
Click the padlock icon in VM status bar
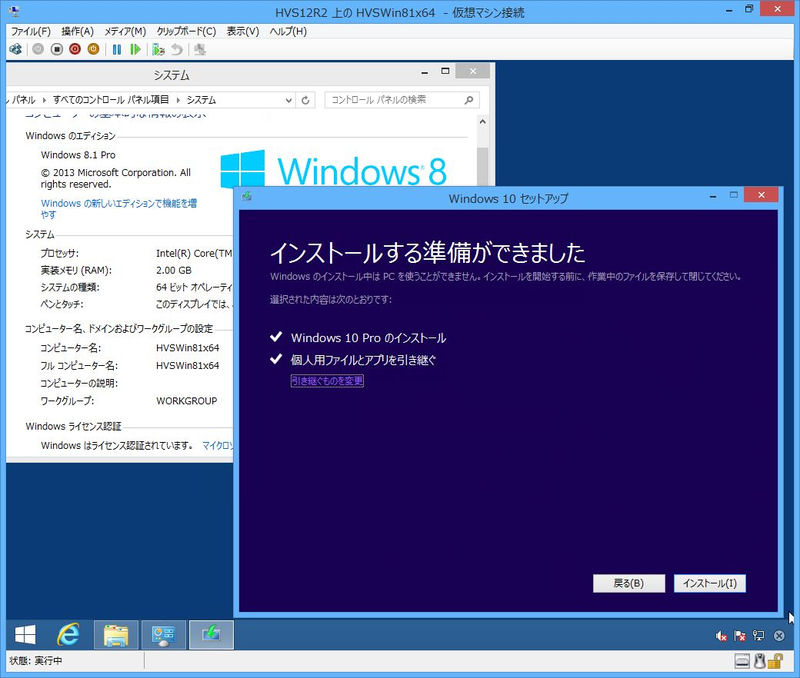coord(775,661)
